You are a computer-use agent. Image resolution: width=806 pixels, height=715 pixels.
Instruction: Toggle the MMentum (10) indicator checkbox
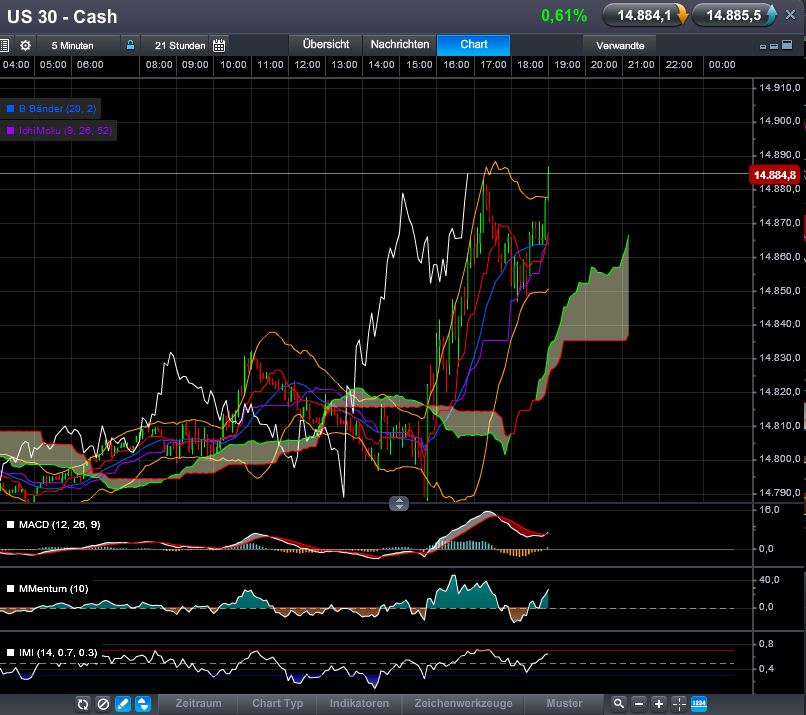[10, 589]
